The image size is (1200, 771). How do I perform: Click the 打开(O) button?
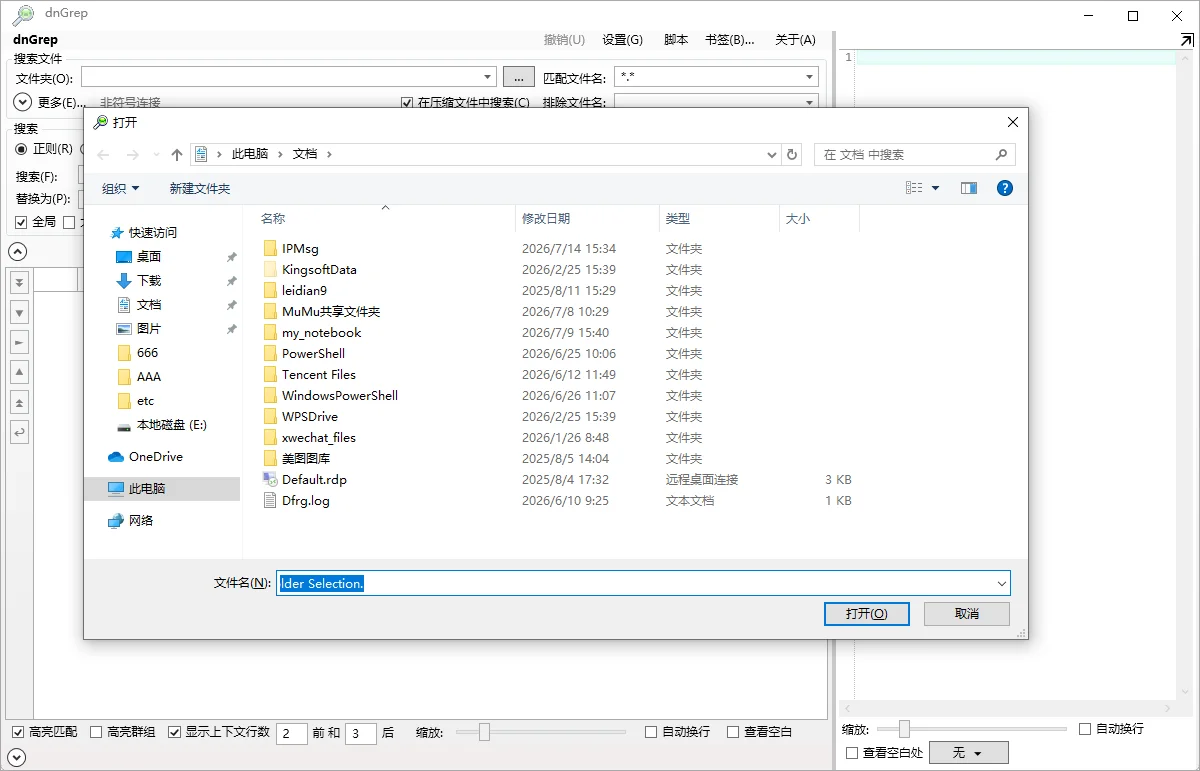pos(866,613)
